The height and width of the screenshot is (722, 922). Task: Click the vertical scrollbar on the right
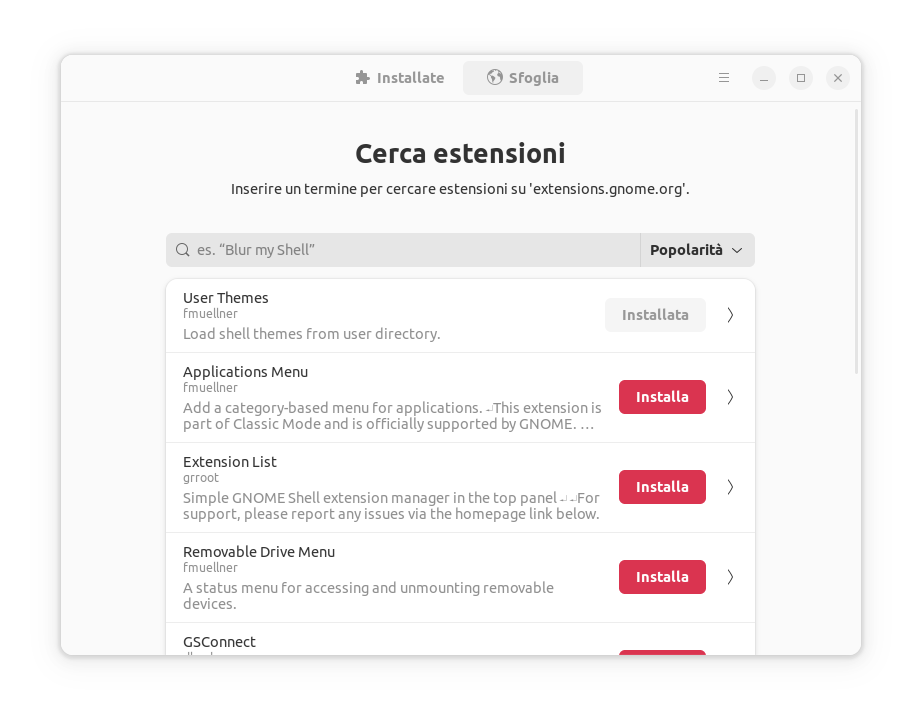pyautogui.click(x=857, y=240)
